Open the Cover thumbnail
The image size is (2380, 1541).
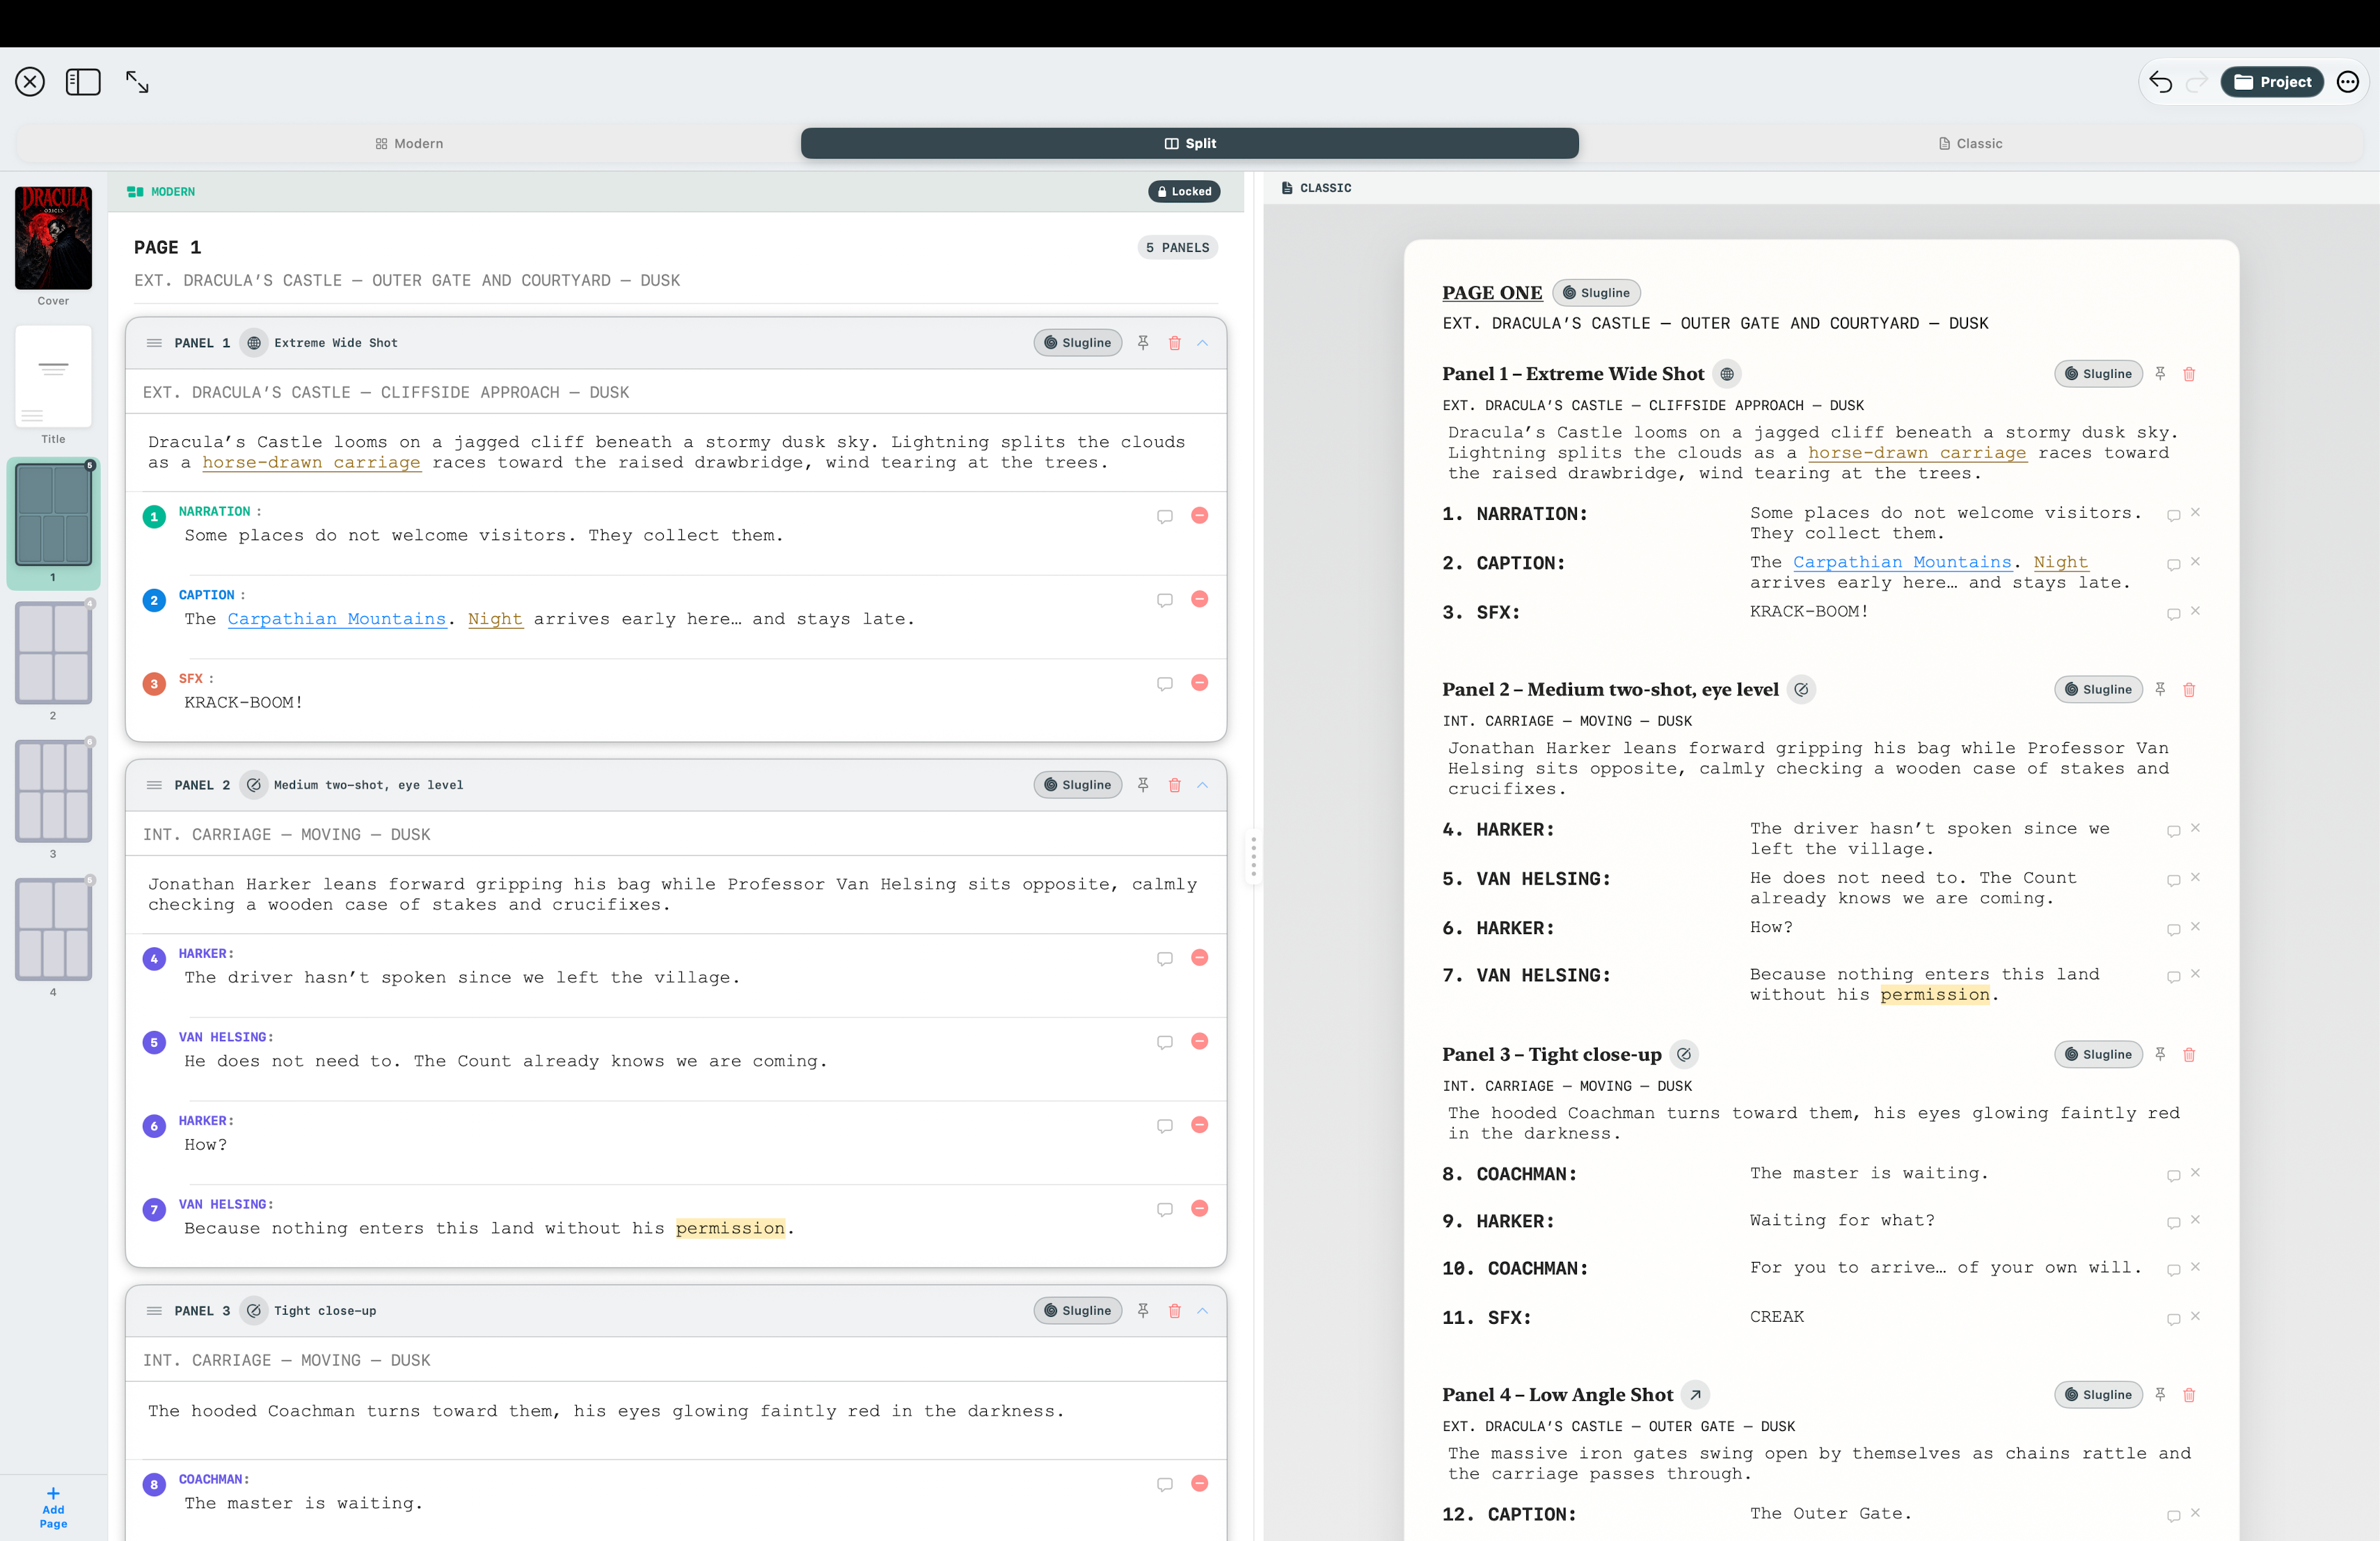[x=53, y=238]
